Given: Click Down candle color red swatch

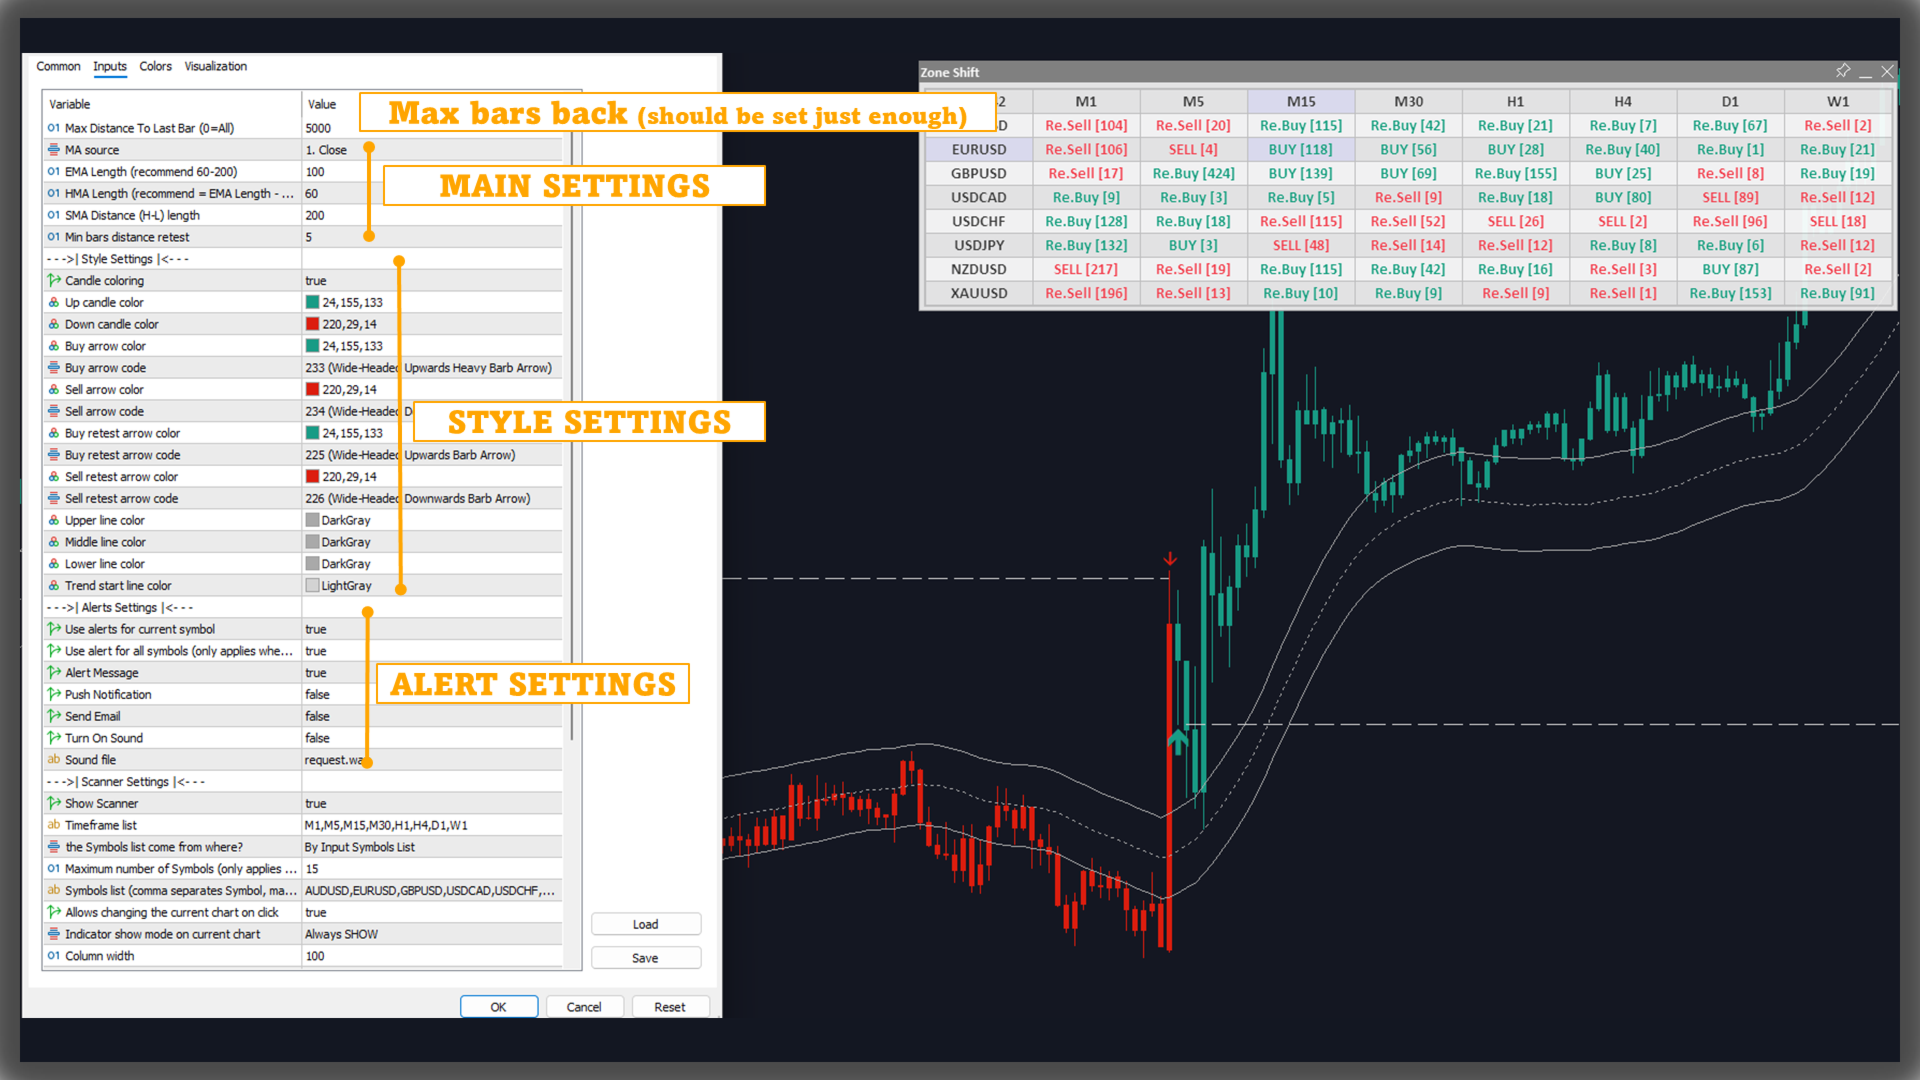Looking at the screenshot, I should (313, 324).
